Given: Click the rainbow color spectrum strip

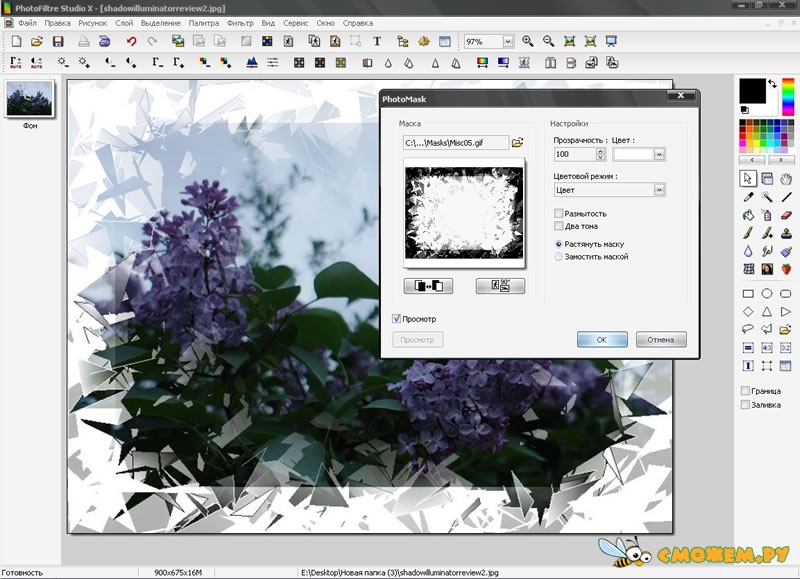Looking at the screenshot, I should 788,96.
